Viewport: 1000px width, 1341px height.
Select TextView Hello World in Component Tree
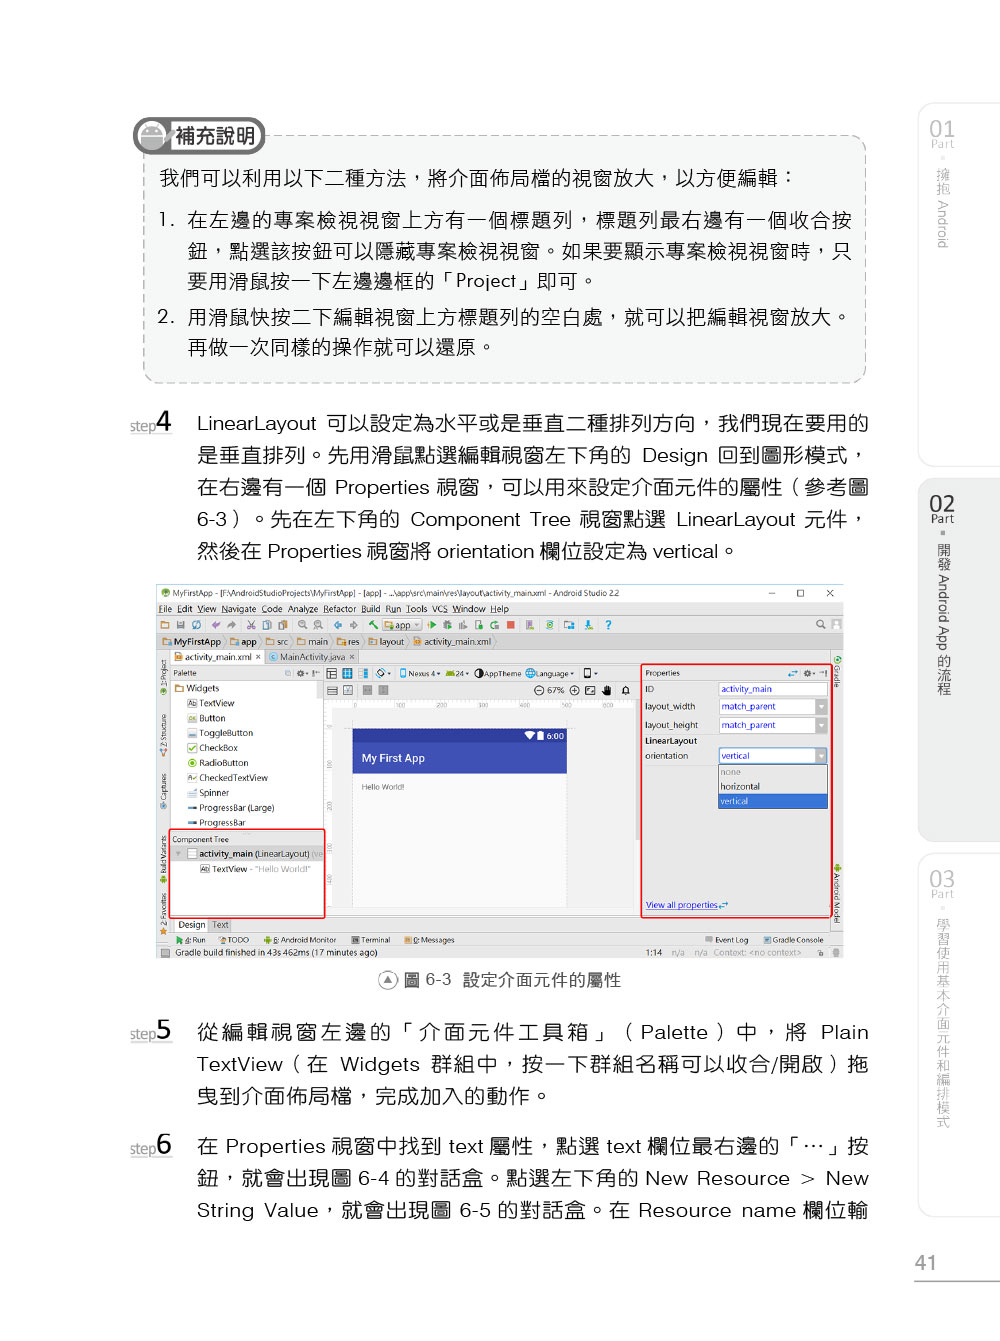(255, 869)
